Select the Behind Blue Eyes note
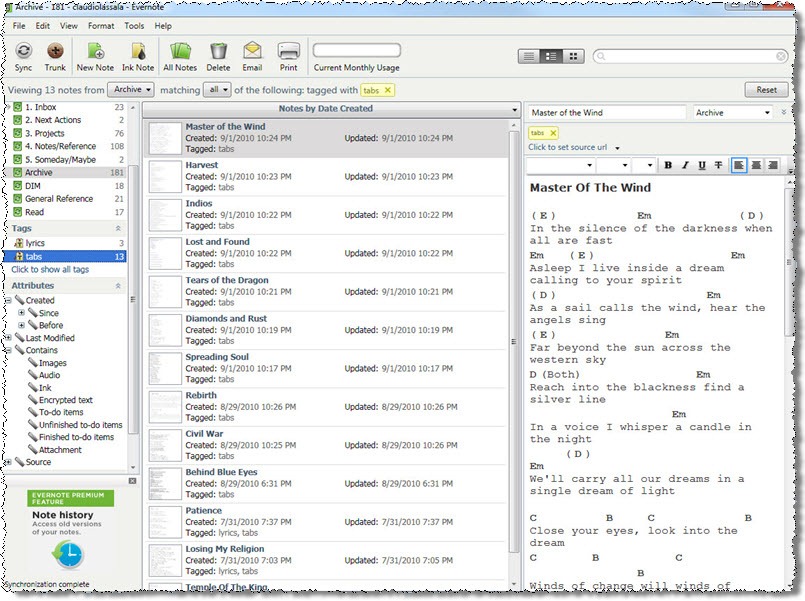The width and height of the screenshot is (805, 601). (327, 483)
